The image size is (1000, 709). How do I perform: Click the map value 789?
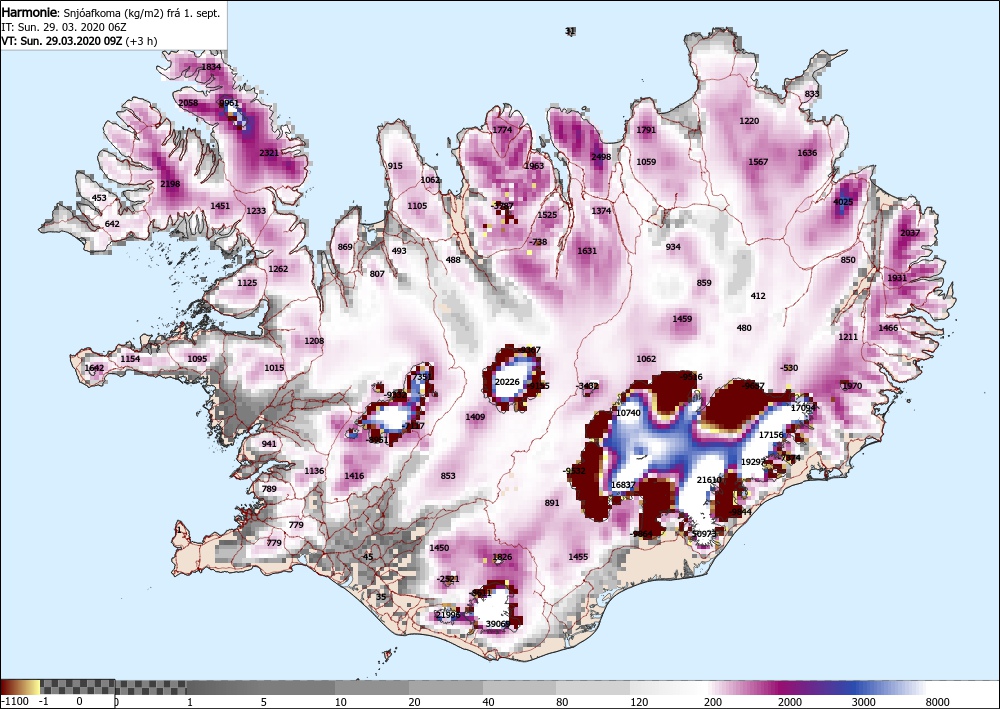[x=269, y=489]
